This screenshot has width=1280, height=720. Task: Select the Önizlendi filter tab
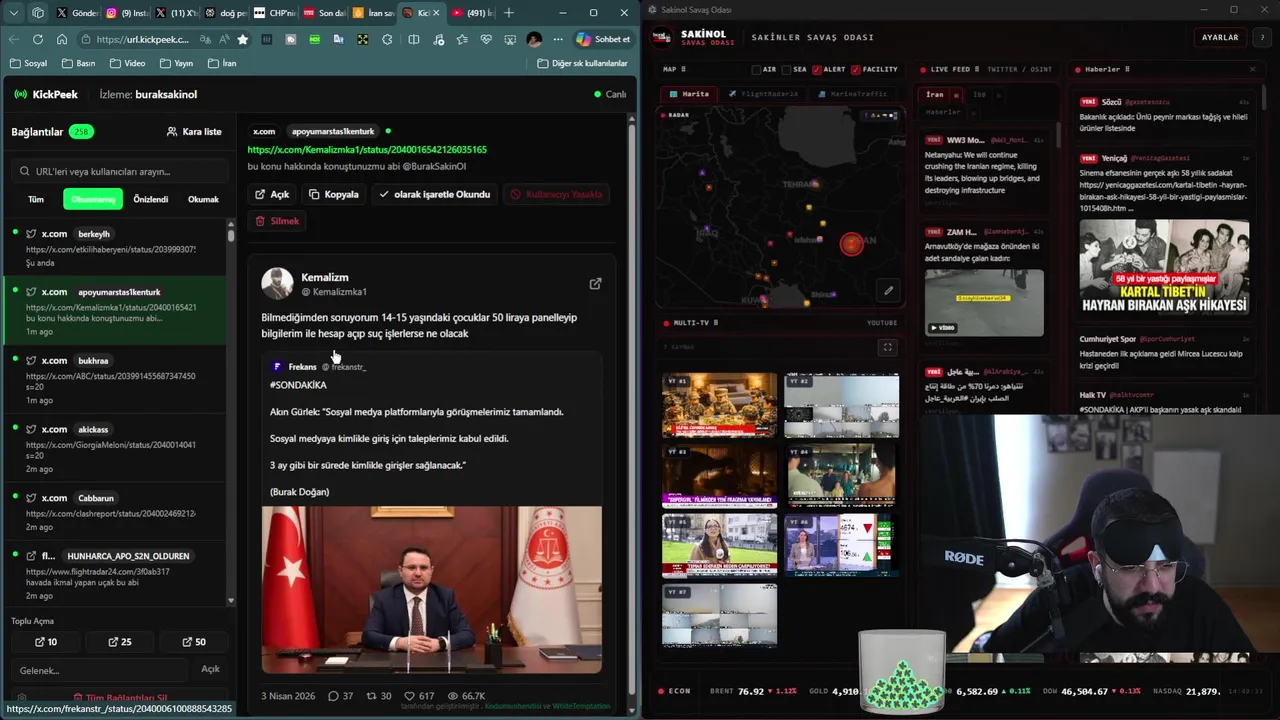point(151,199)
